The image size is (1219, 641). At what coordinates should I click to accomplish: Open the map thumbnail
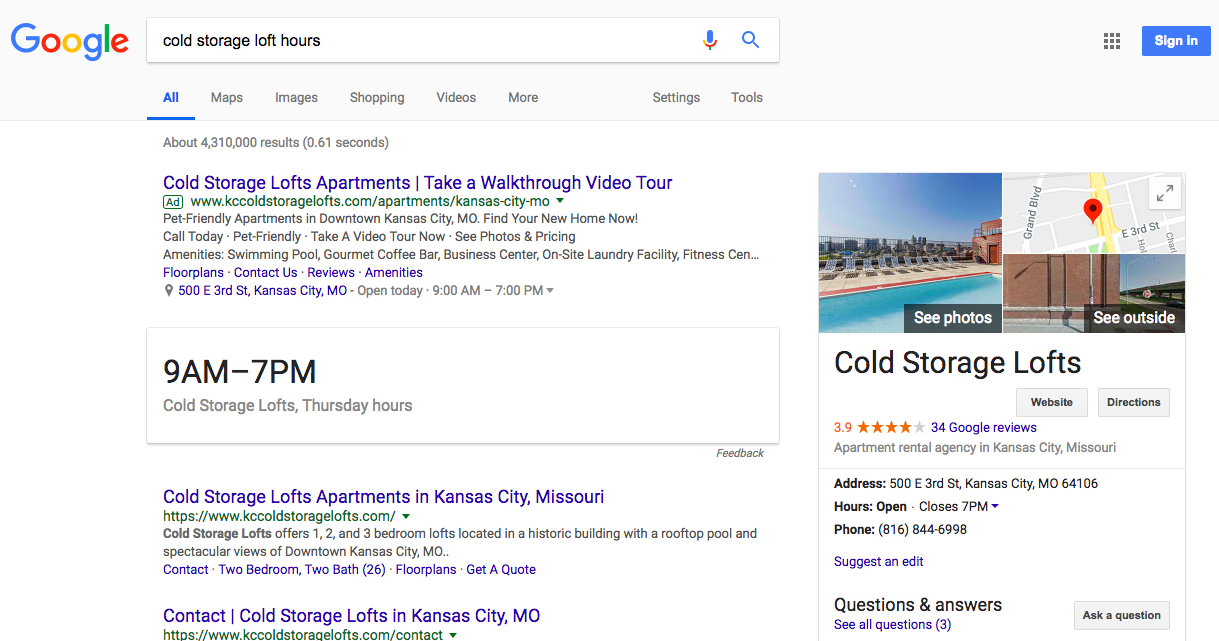pos(1094,213)
